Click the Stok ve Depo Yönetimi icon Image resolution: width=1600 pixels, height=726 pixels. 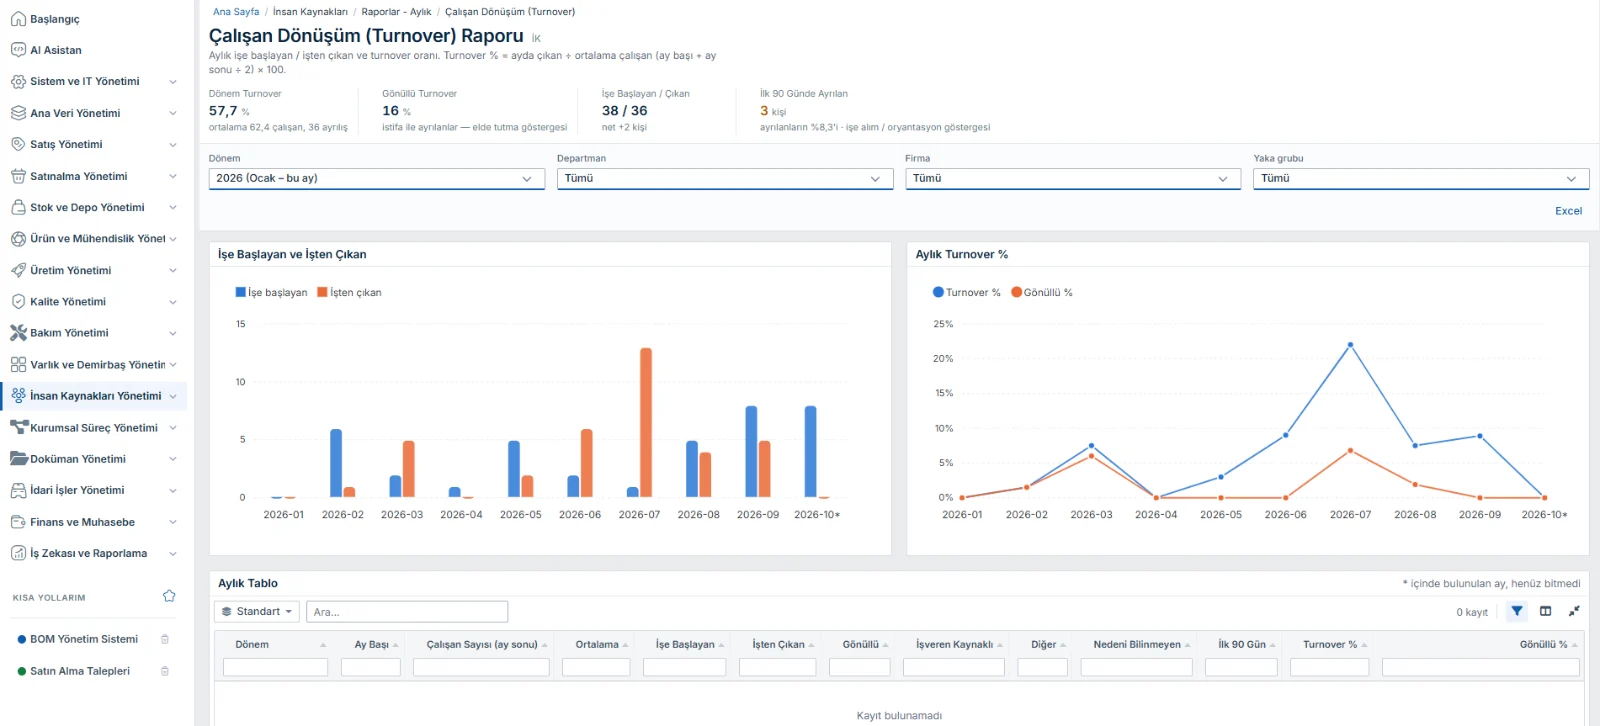[x=18, y=207]
